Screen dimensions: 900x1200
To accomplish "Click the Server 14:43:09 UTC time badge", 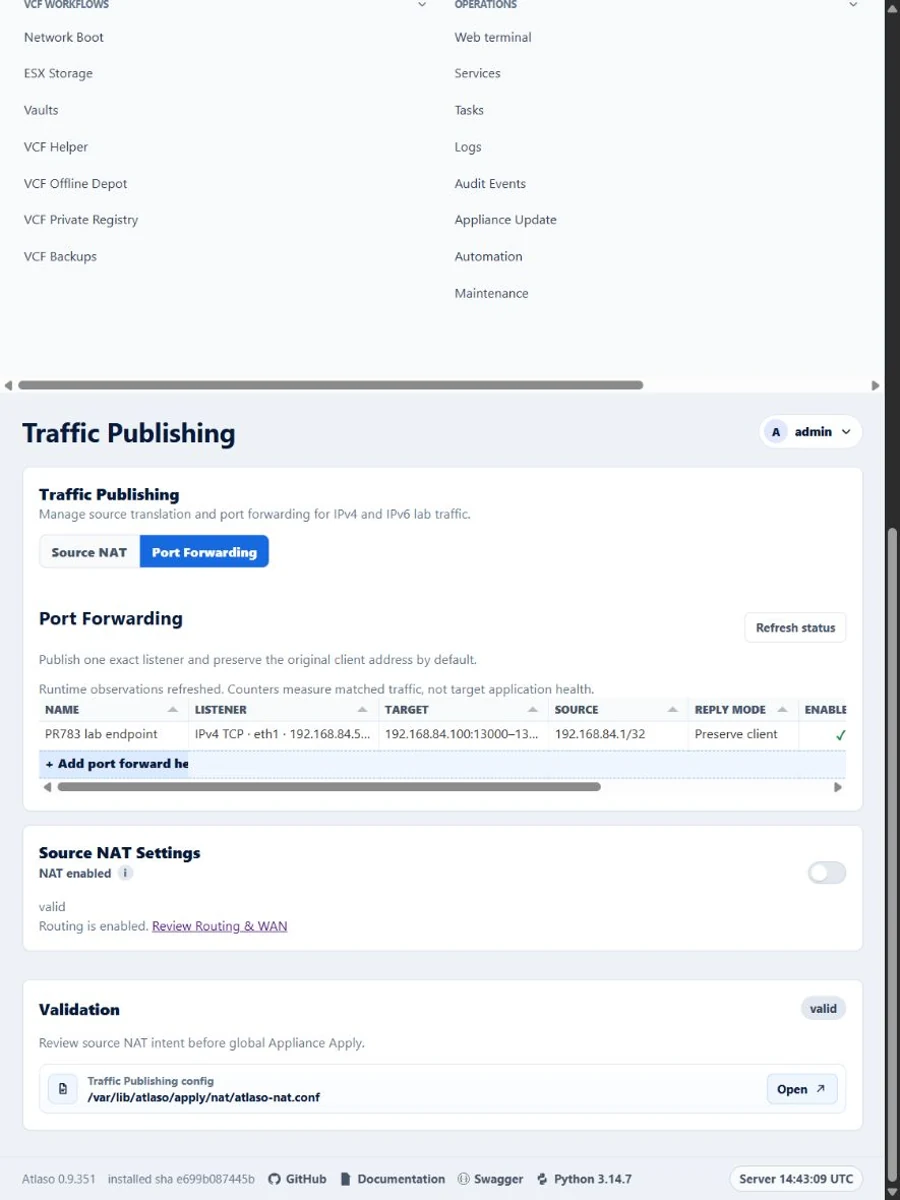I will coord(796,1179).
